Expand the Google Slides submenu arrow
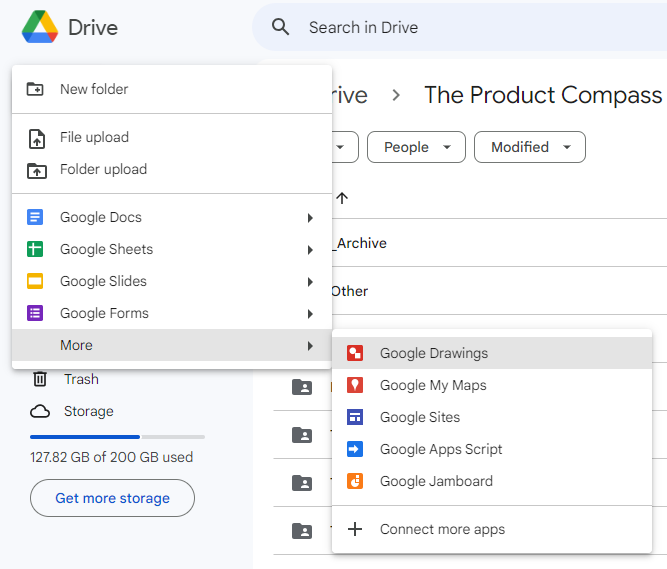 tap(310, 282)
